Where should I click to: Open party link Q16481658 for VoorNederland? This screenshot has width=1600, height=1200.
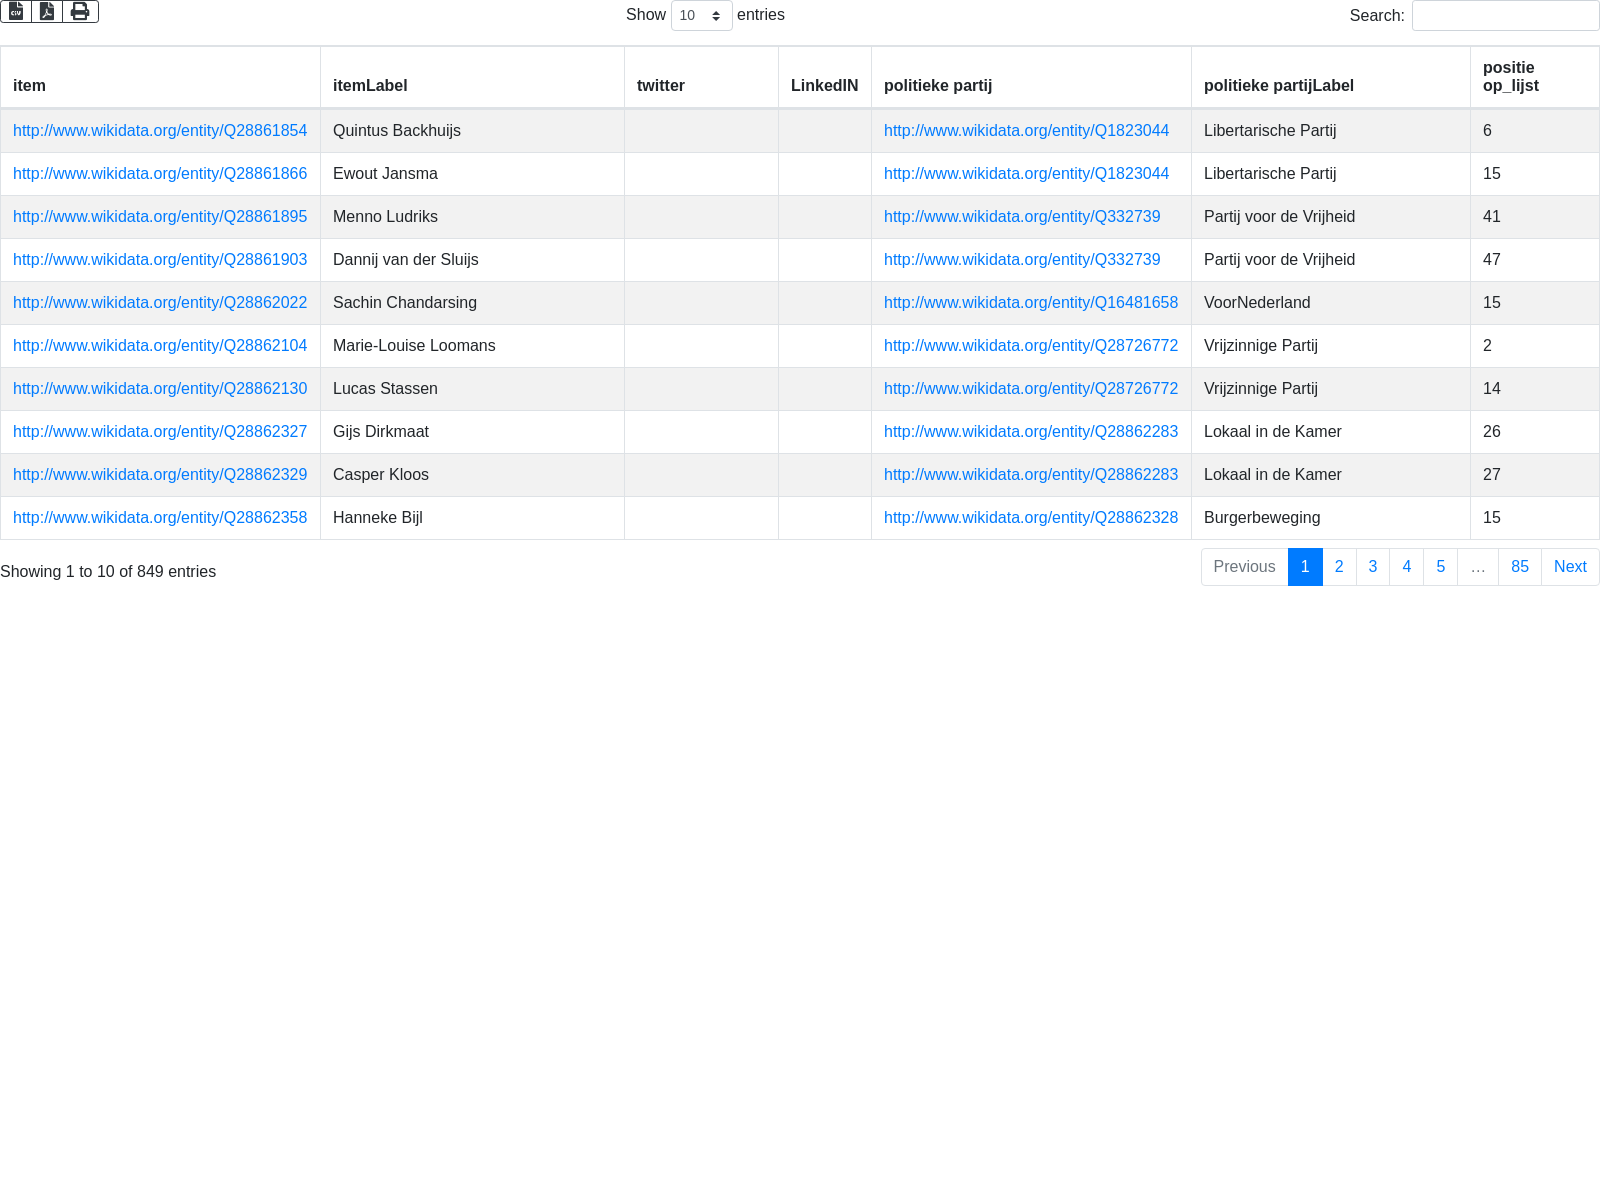[1031, 303]
